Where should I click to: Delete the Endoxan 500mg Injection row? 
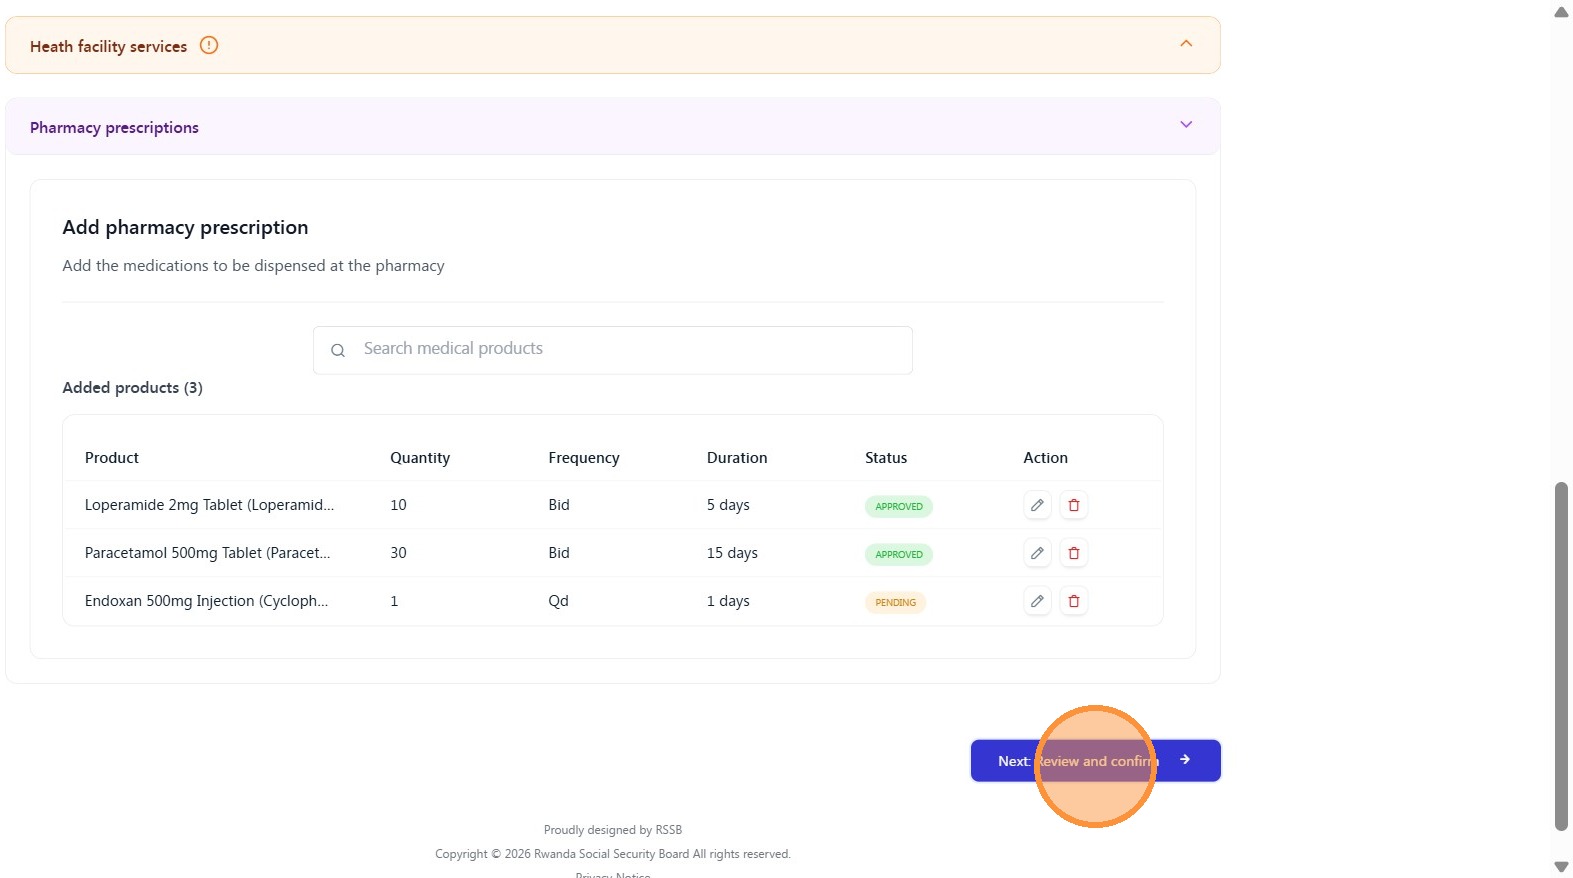(x=1074, y=601)
